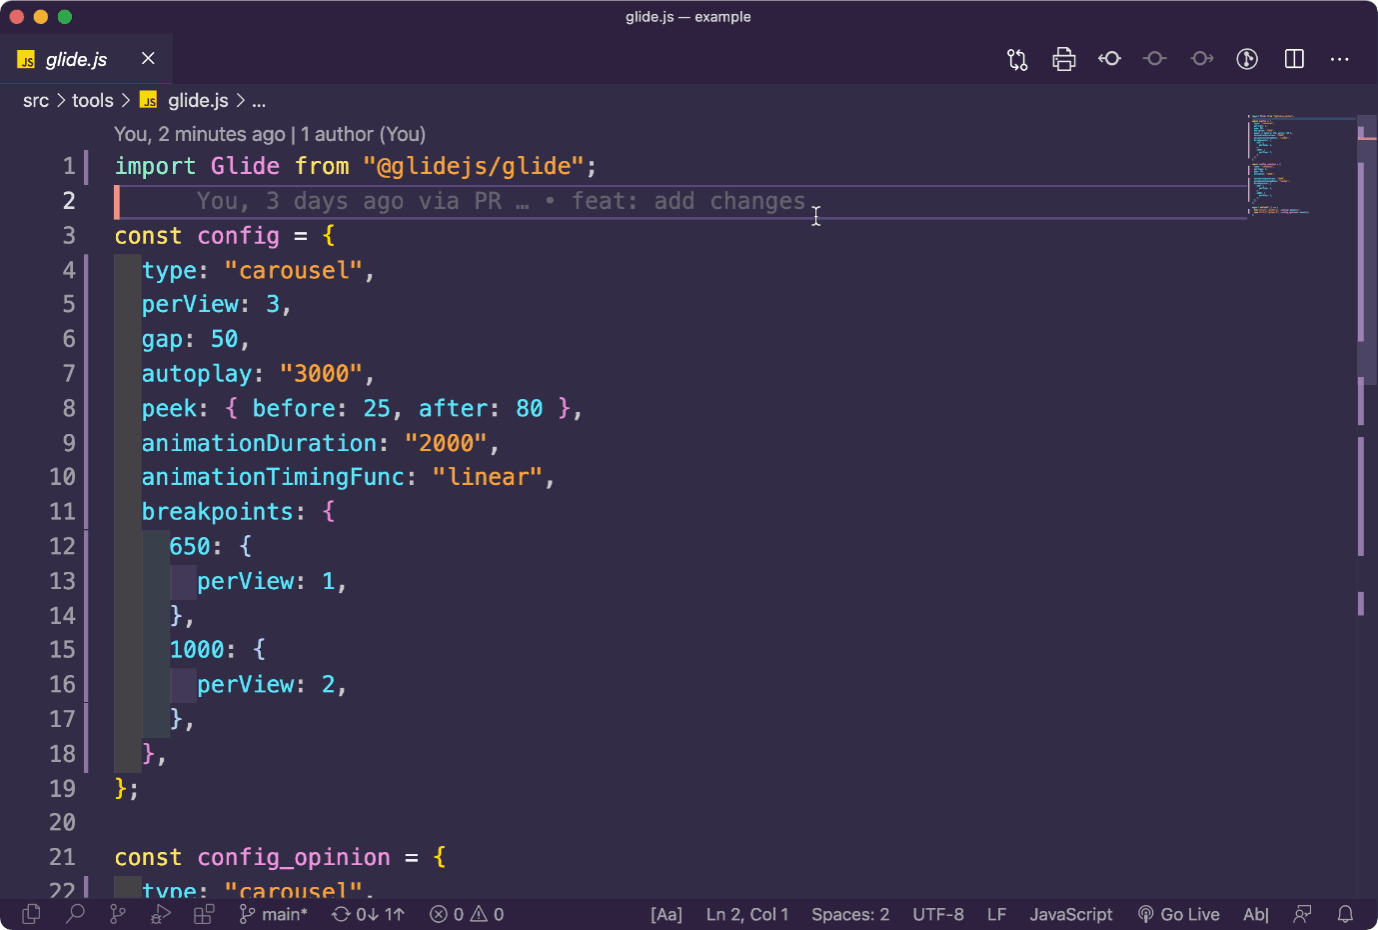Click the [Aa] status bar item
1378x930 pixels.
(x=666, y=914)
